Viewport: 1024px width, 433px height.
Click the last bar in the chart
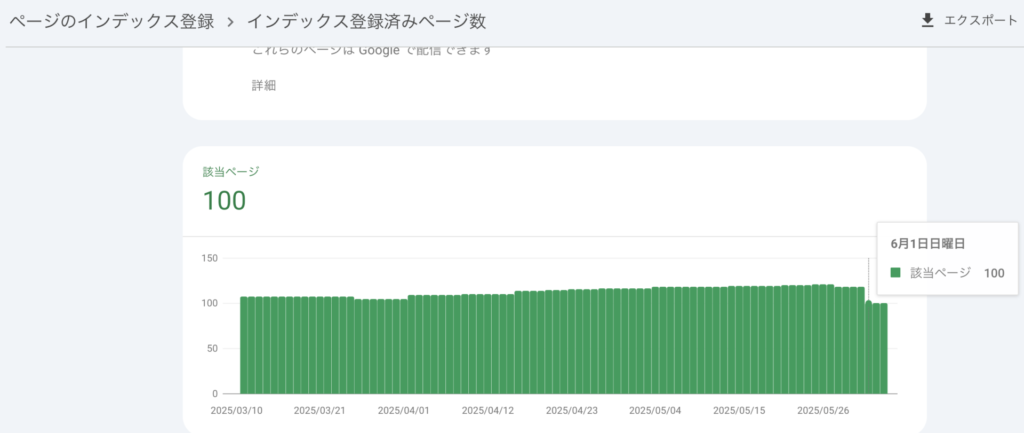(884, 349)
